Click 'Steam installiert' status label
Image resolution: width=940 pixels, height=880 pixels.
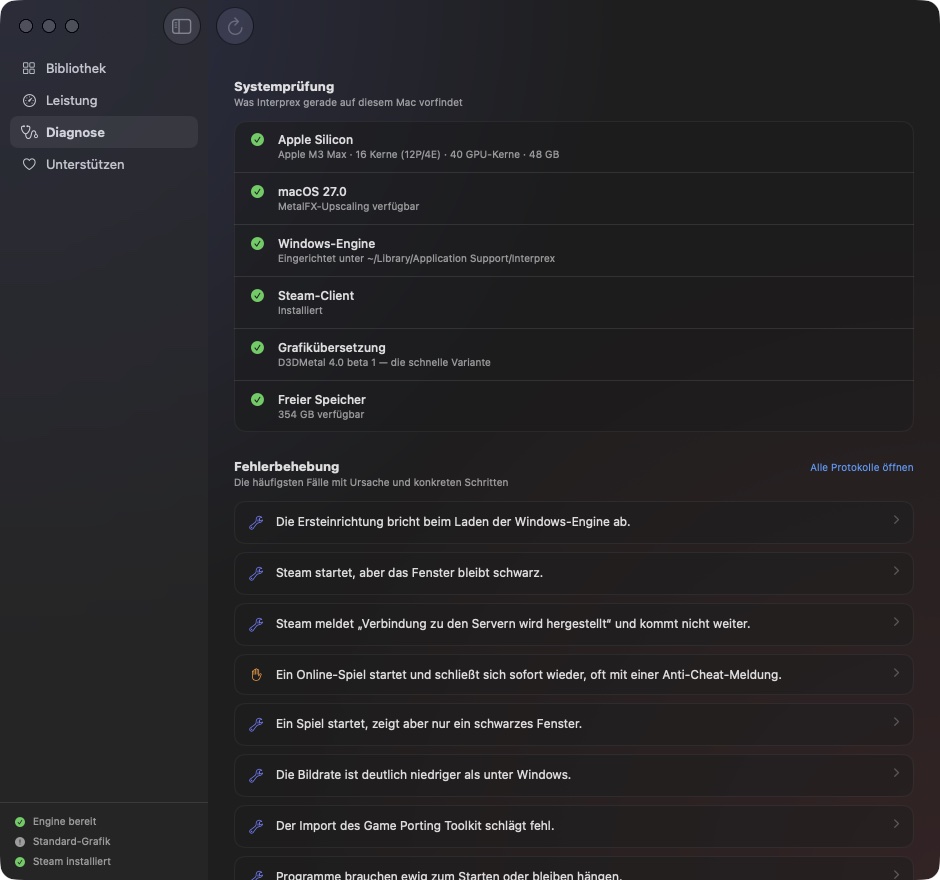click(71, 862)
